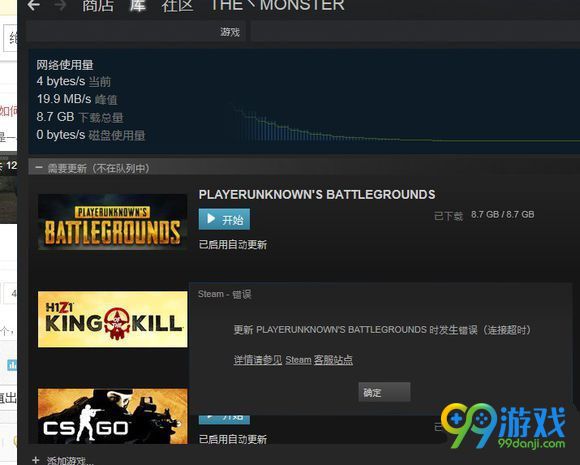Click the CS:GO 开始 button behind dialog
This screenshot has width=580, height=465.
coord(224,419)
